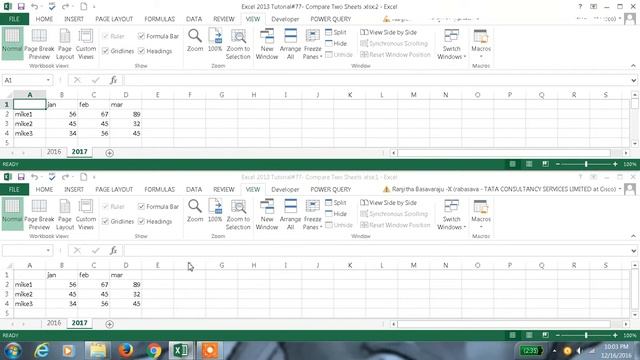
Task: Expand formula bar in top window
Action: coord(633,80)
